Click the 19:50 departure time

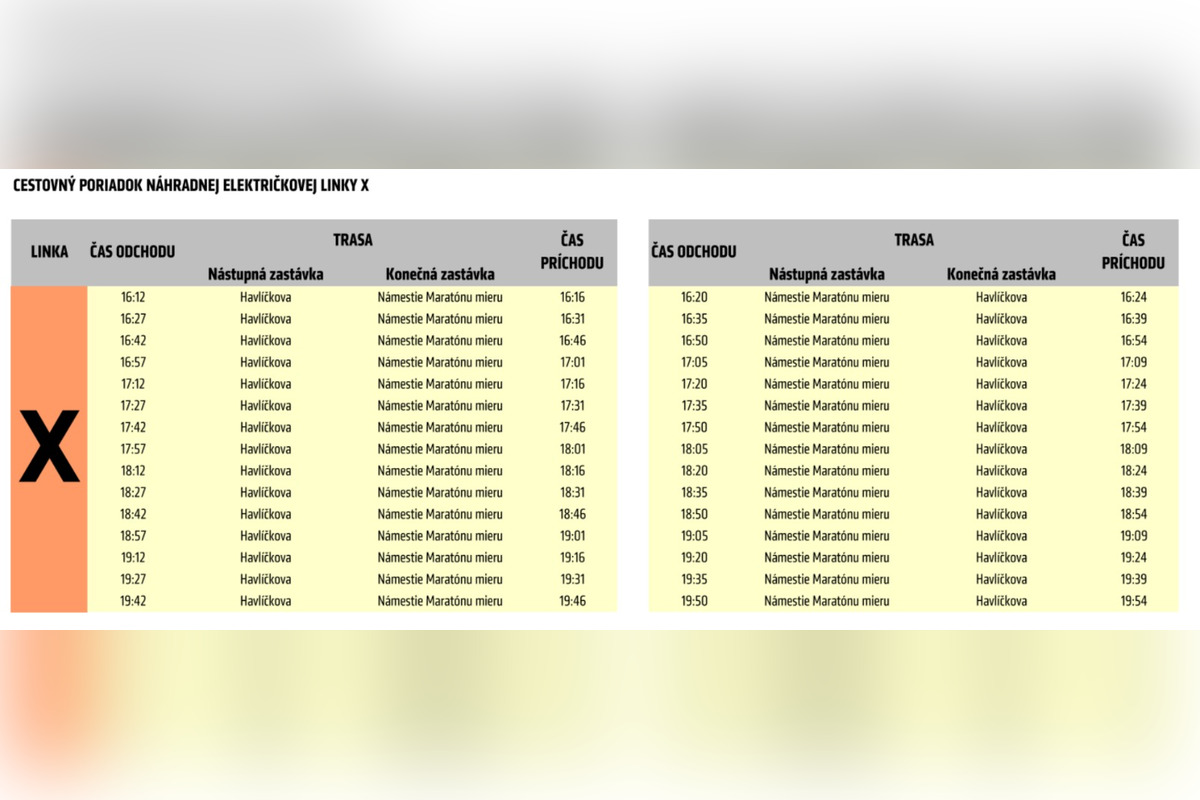click(694, 601)
